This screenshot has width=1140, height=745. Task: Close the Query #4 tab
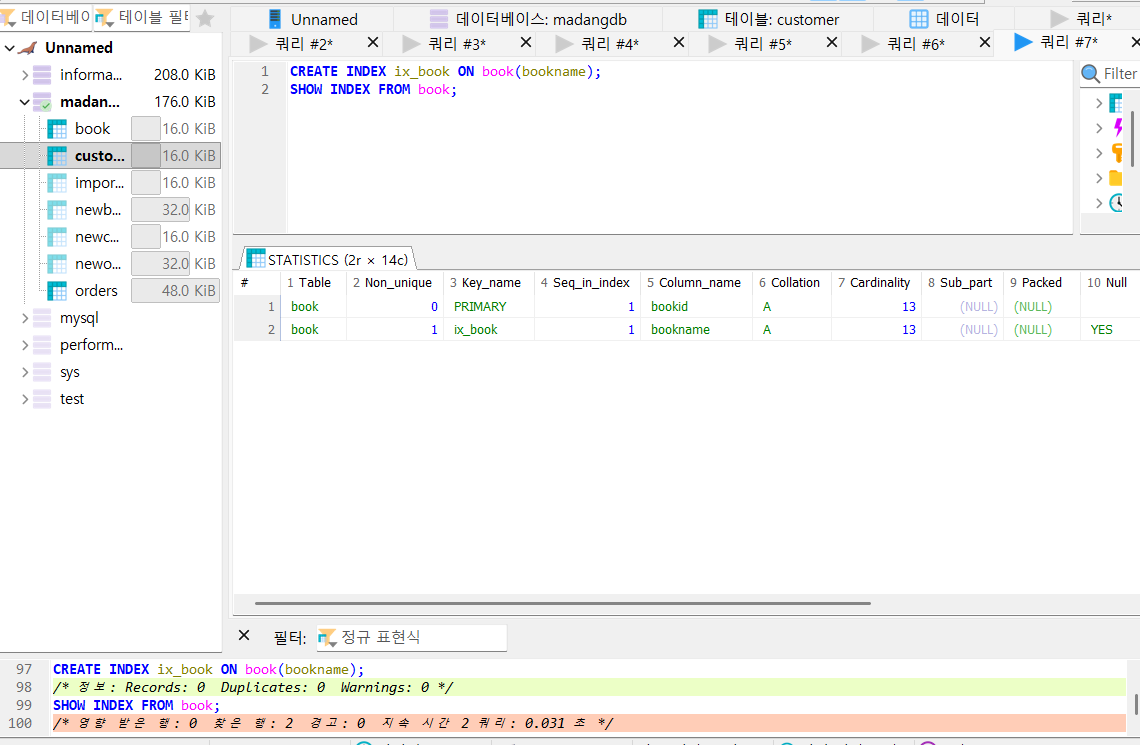[x=678, y=42]
